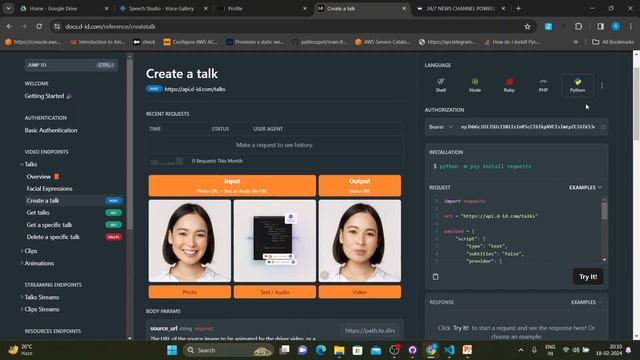Open the Basic Authentication page
The image size is (640, 360).
(51, 130)
